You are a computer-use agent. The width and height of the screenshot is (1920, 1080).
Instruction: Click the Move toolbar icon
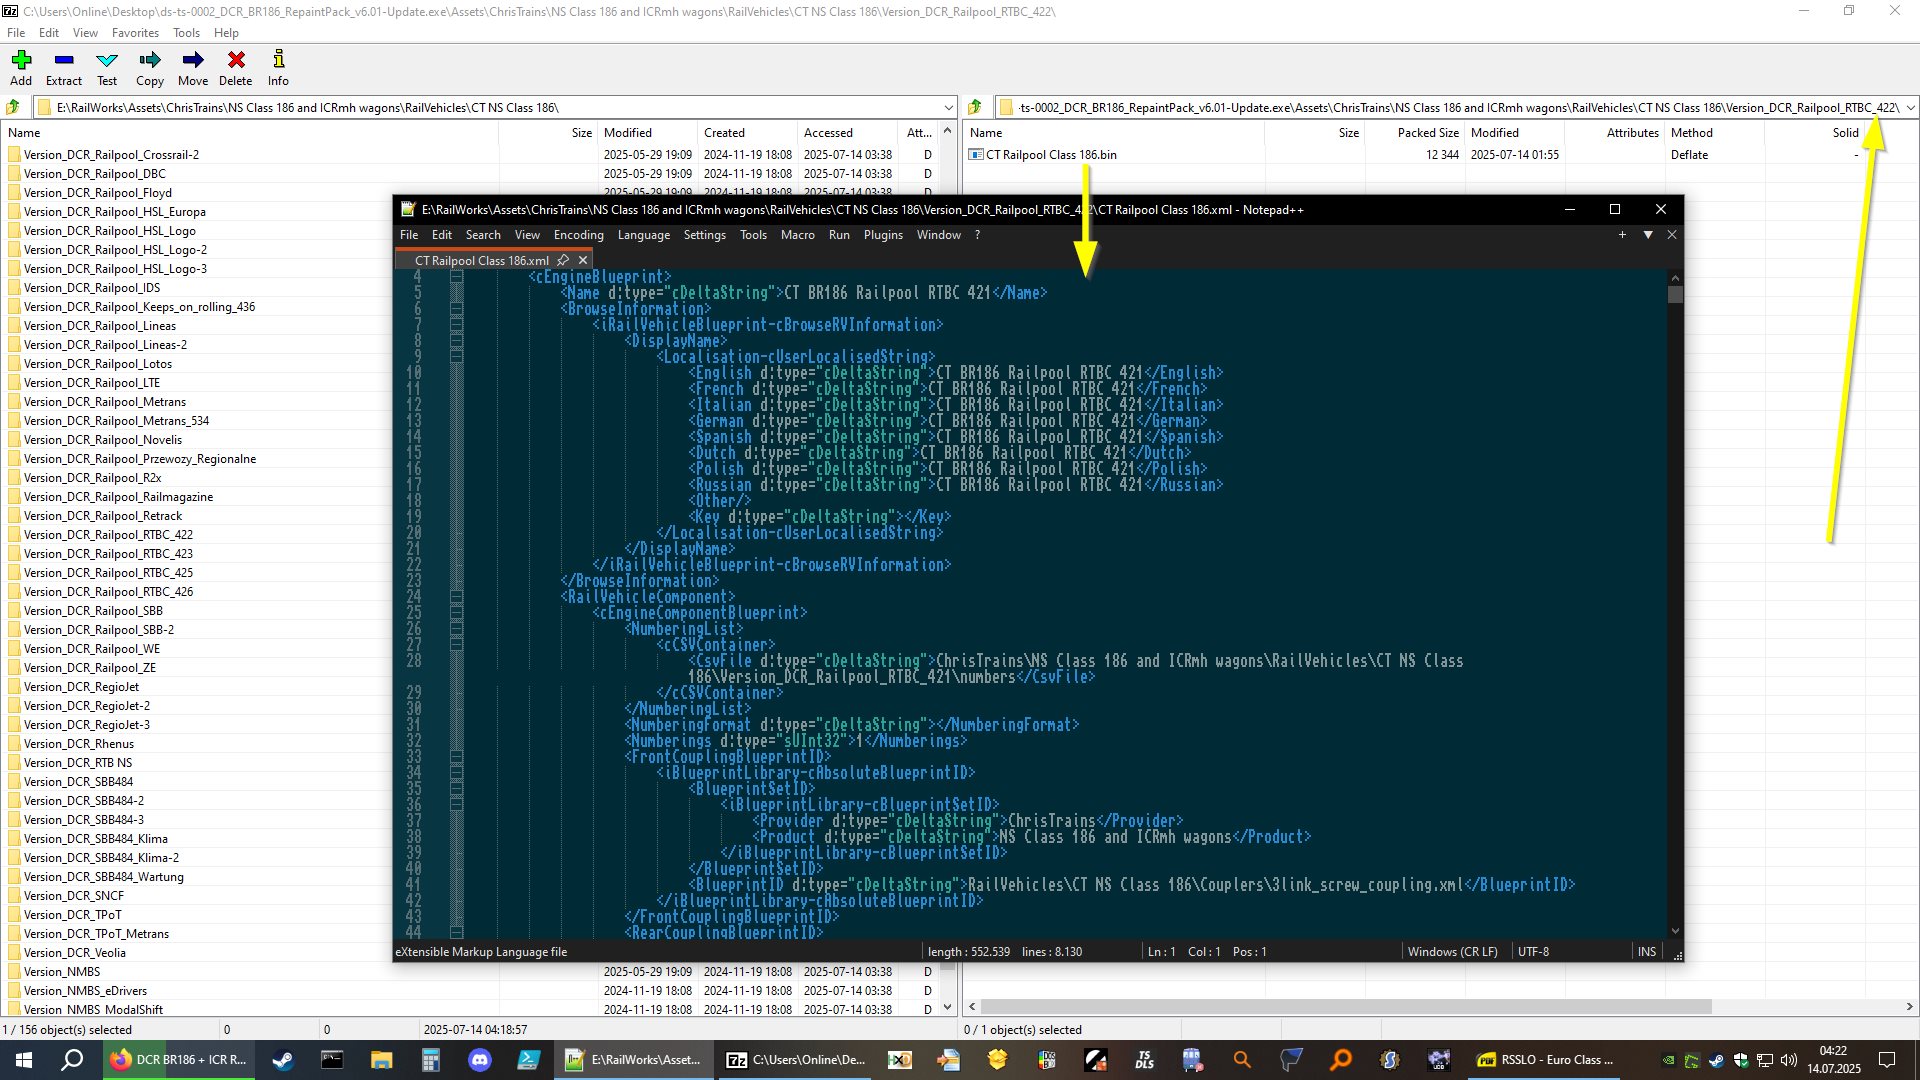pos(193,68)
